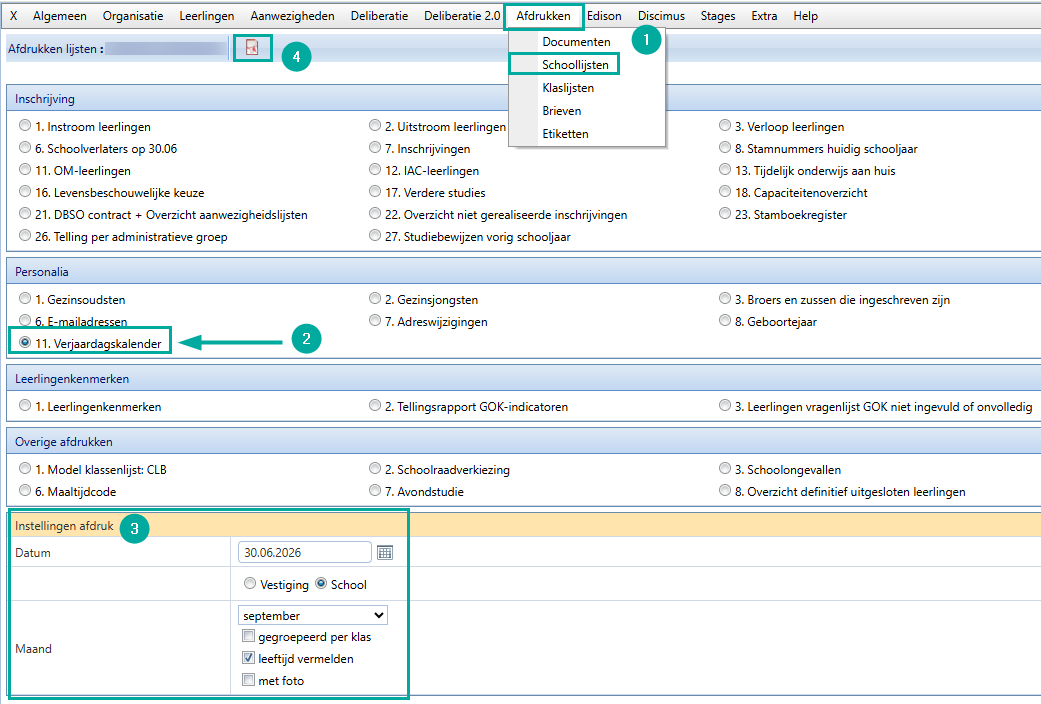Viewport: 1041px width, 704px height.
Task: Choose the Gezinsoudsten radio option
Action: coord(25,298)
